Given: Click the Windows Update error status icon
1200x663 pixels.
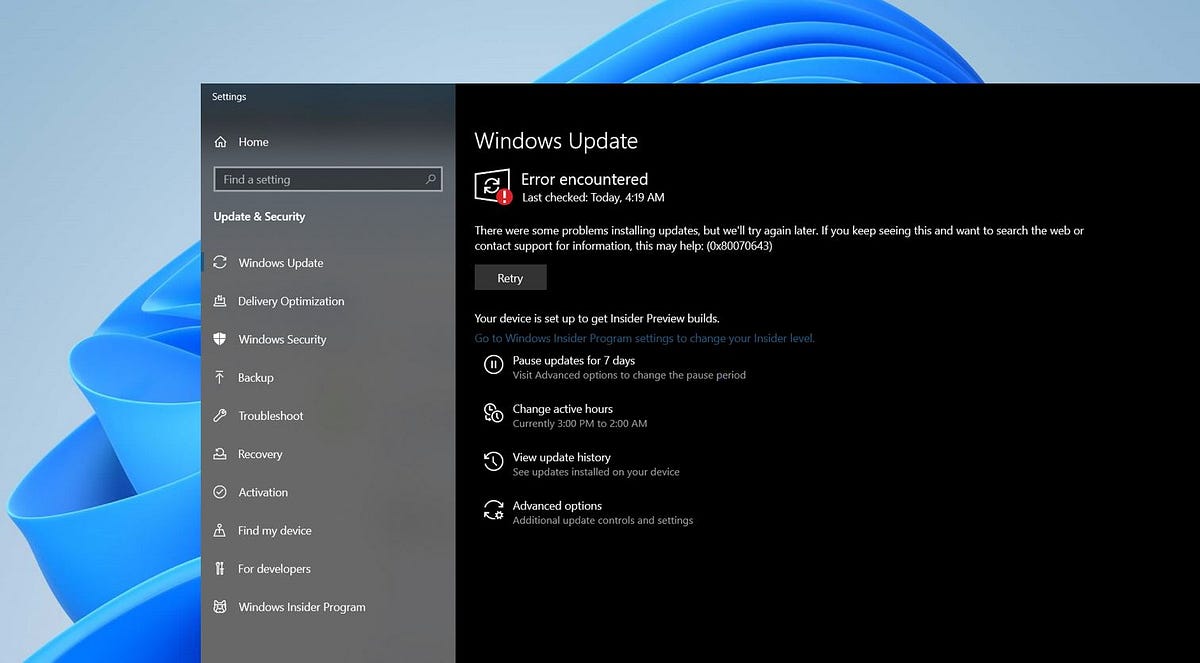Looking at the screenshot, I should tap(492, 186).
